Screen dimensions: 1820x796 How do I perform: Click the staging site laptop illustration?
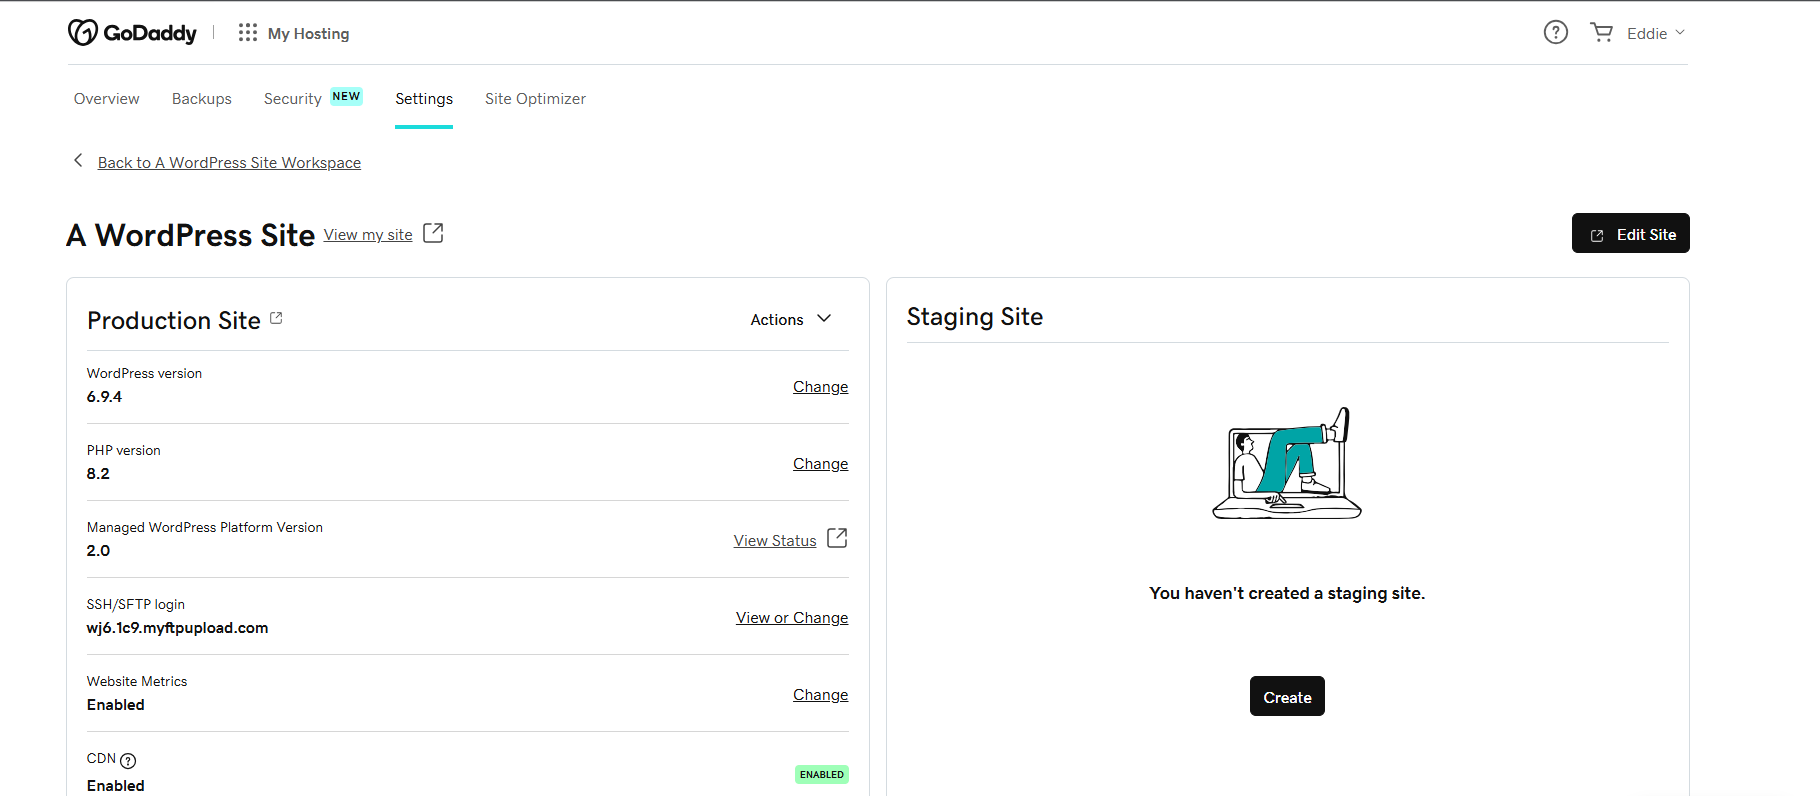1287,463
